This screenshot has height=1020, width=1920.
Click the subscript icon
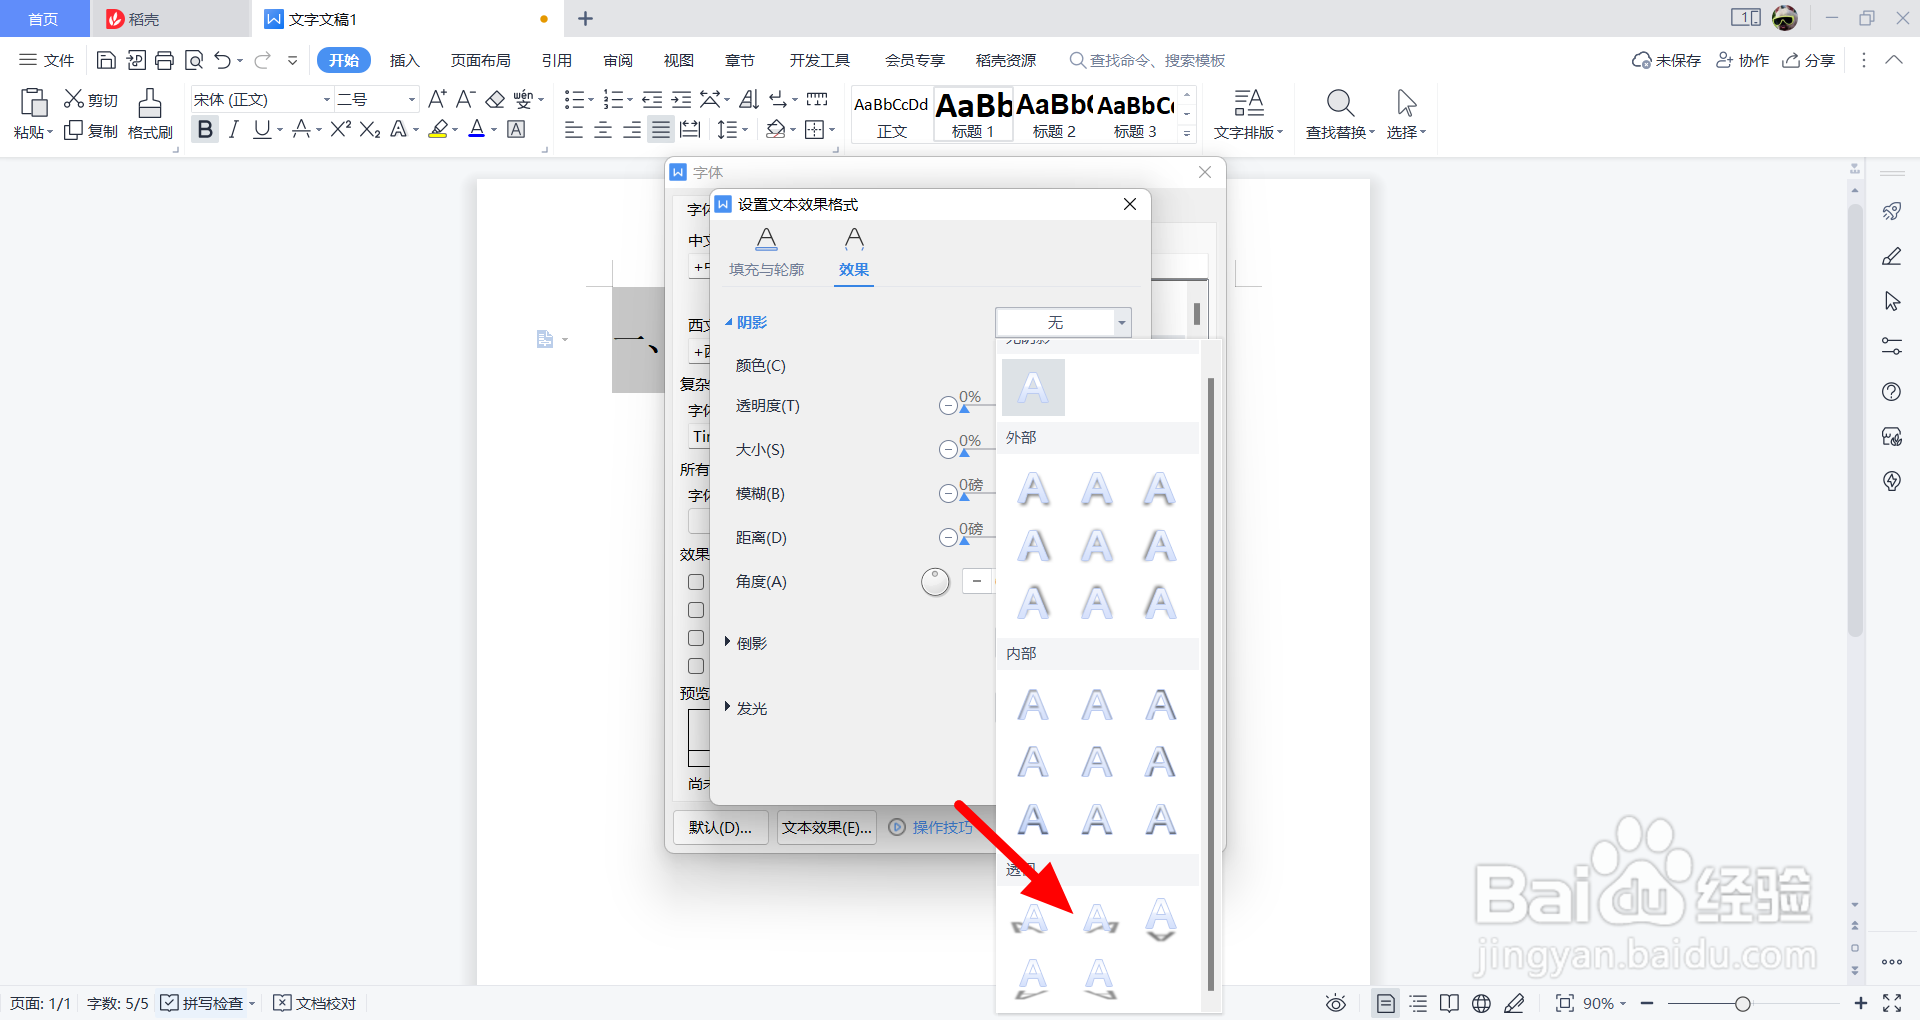click(369, 130)
